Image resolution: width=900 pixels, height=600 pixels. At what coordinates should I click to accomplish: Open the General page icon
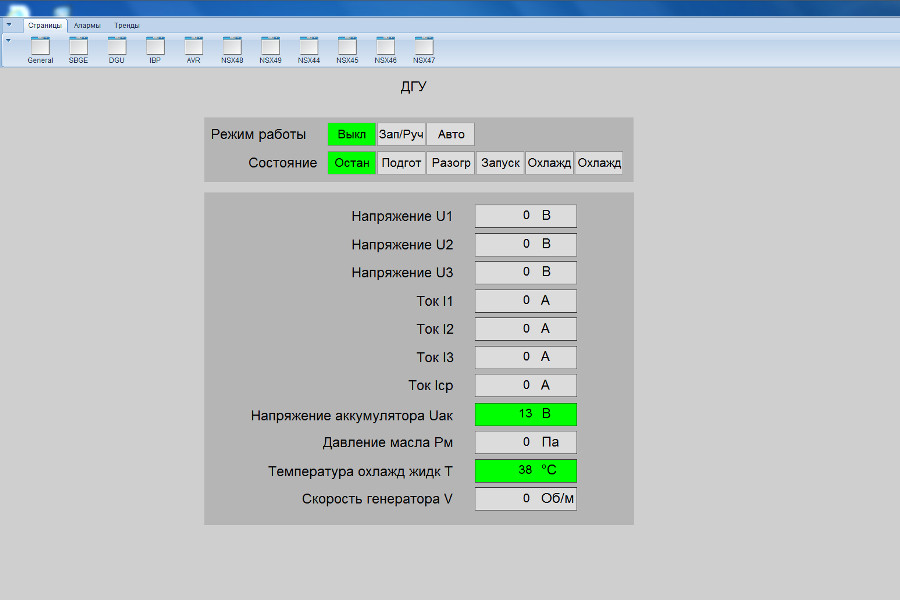point(40,50)
